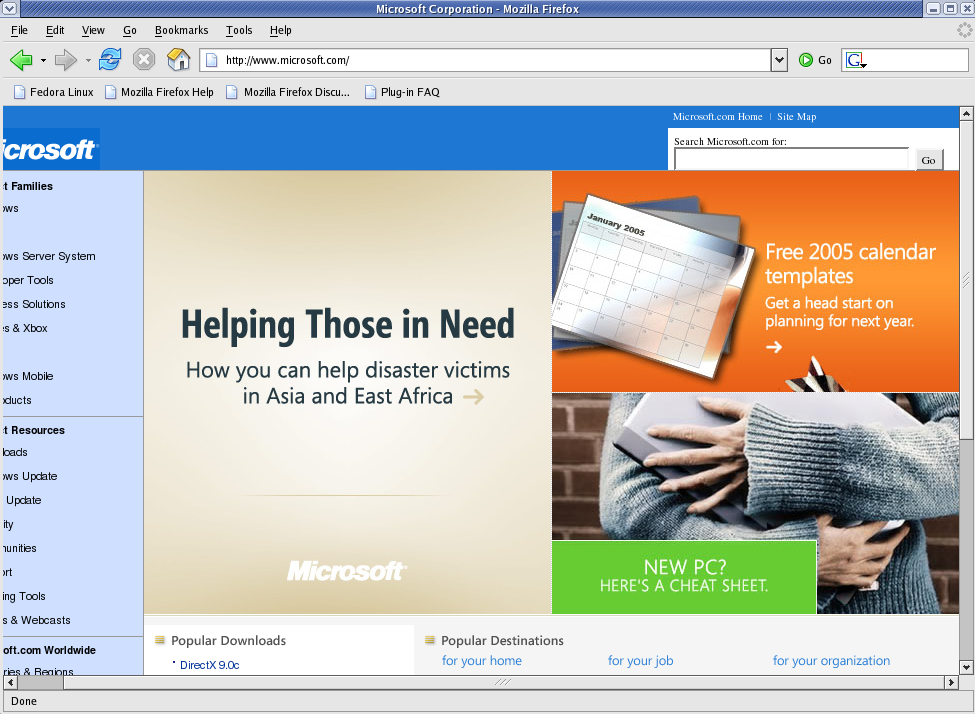This screenshot has height=714, width=975.
Task: Open the View menu
Action: (x=93, y=30)
